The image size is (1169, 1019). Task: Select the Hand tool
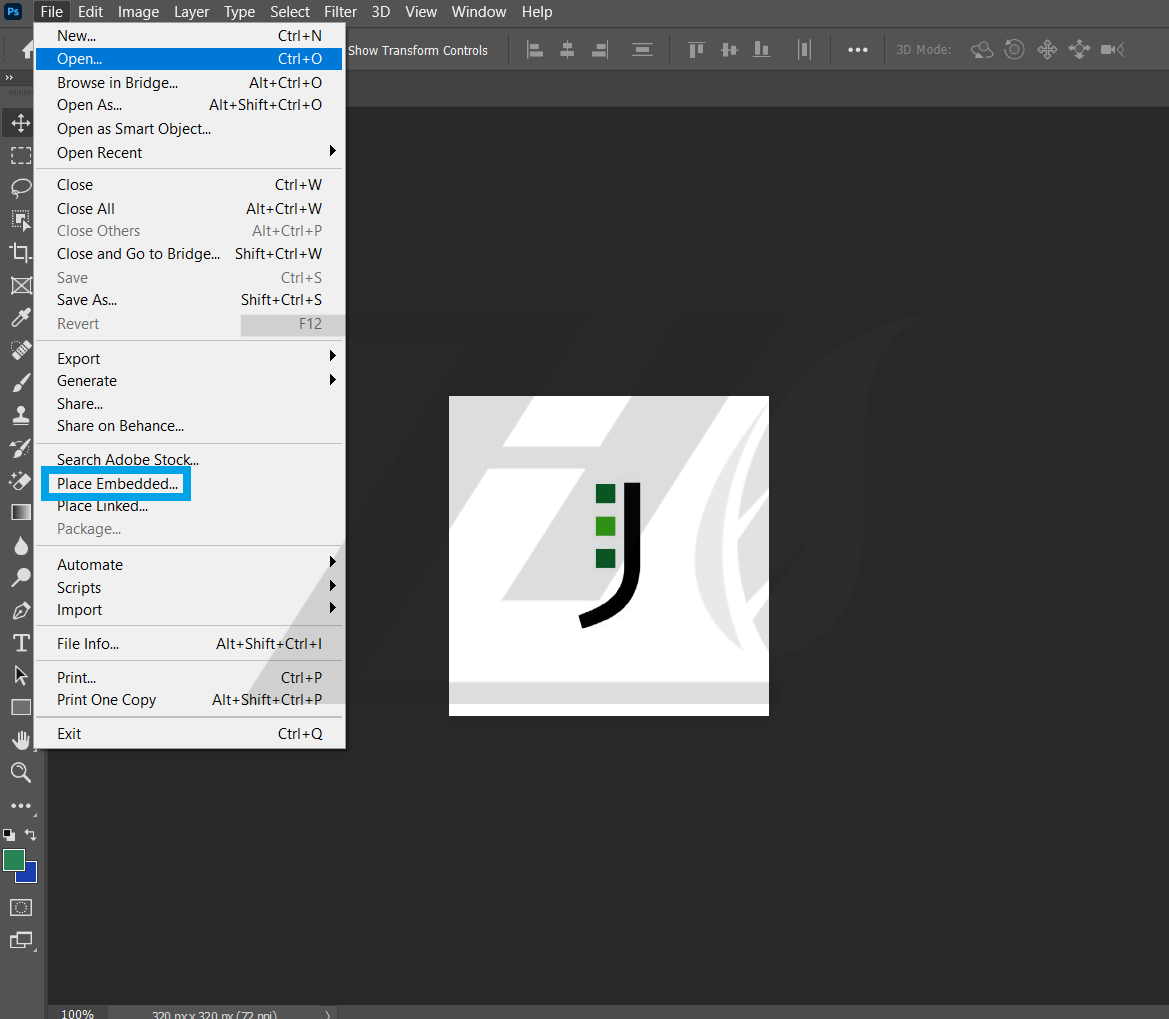[x=20, y=739]
